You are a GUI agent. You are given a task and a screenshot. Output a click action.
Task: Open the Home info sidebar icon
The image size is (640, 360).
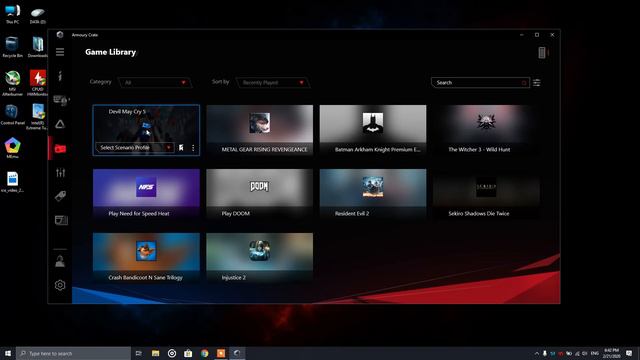[x=60, y=76]
